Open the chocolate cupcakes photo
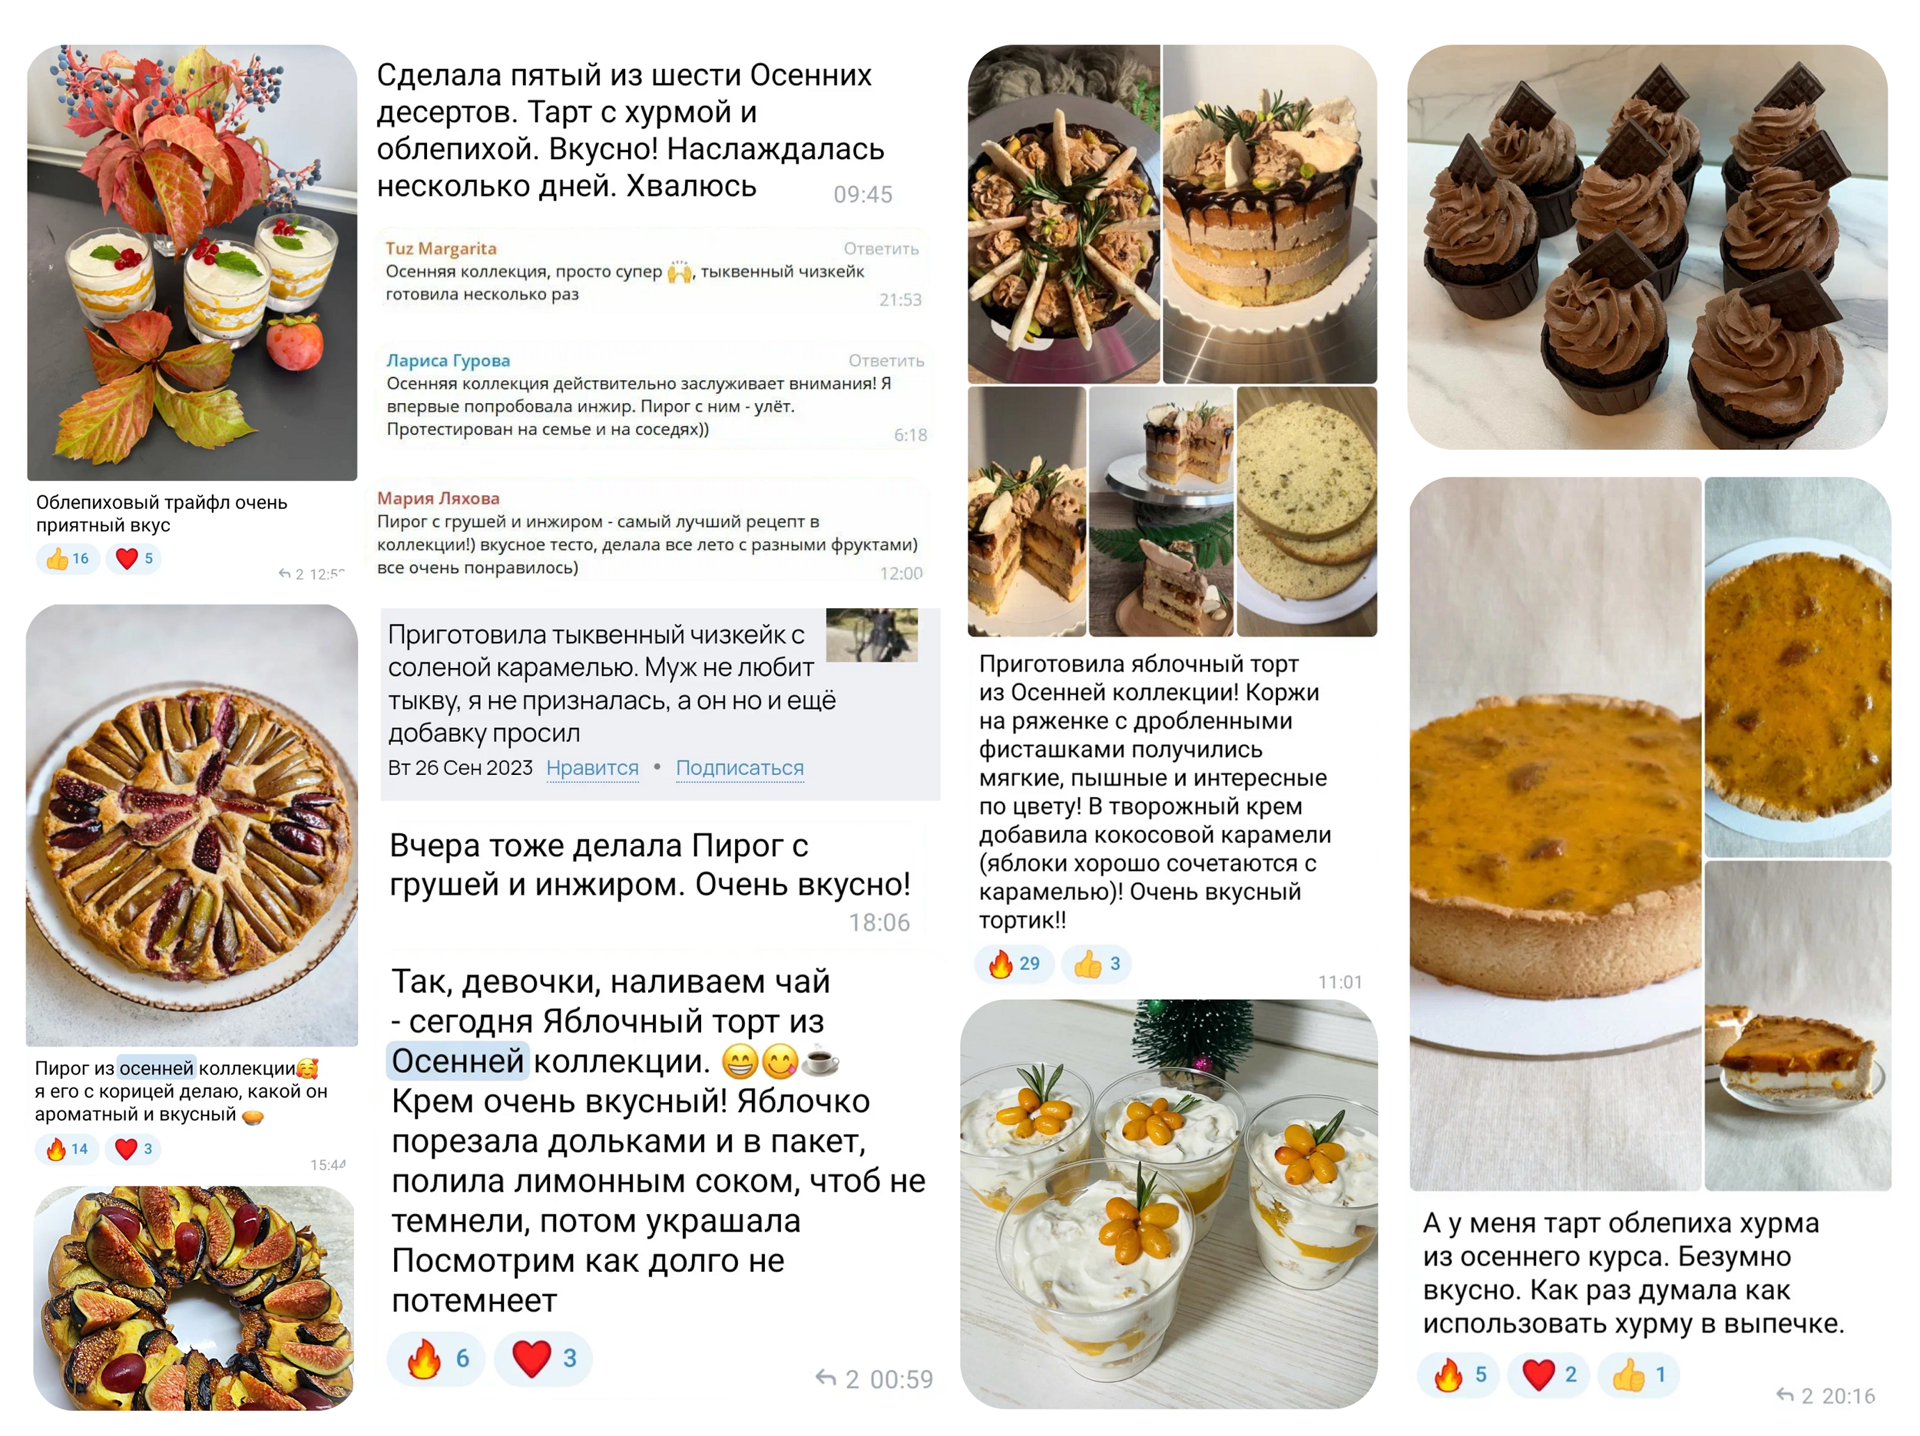 tap(1646, 247)
